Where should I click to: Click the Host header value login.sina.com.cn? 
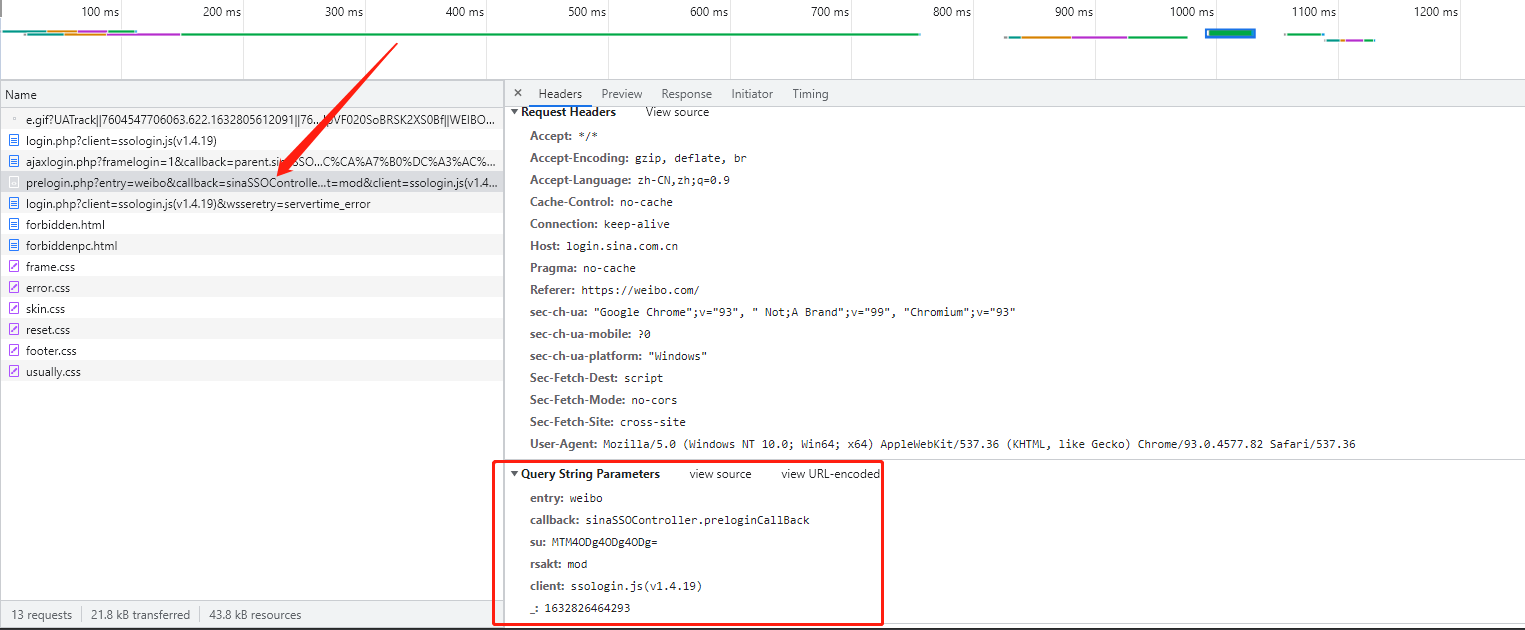click(x=621, y=246)
